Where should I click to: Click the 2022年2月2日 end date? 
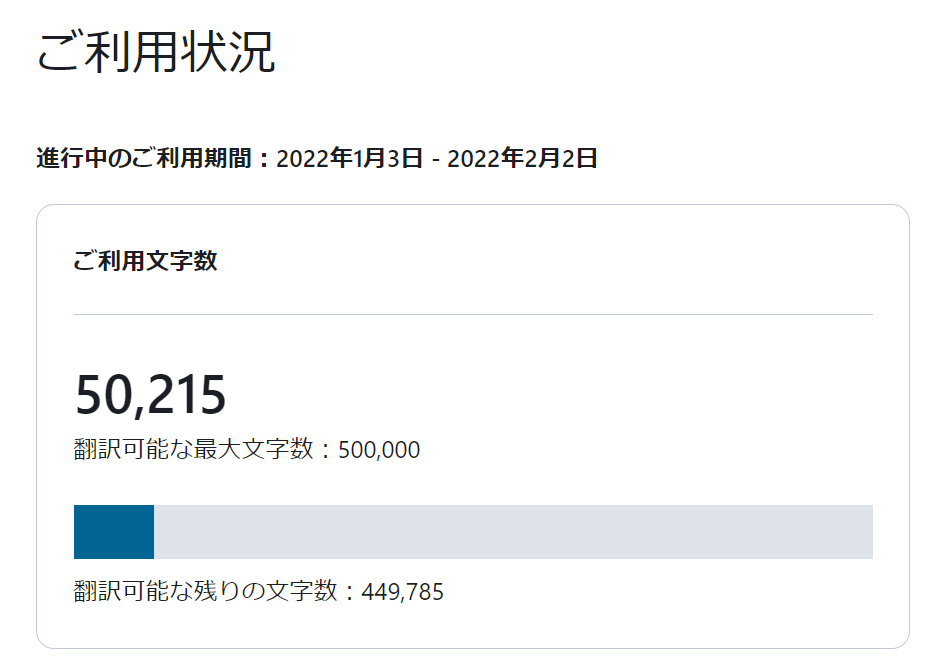point(523,158)
